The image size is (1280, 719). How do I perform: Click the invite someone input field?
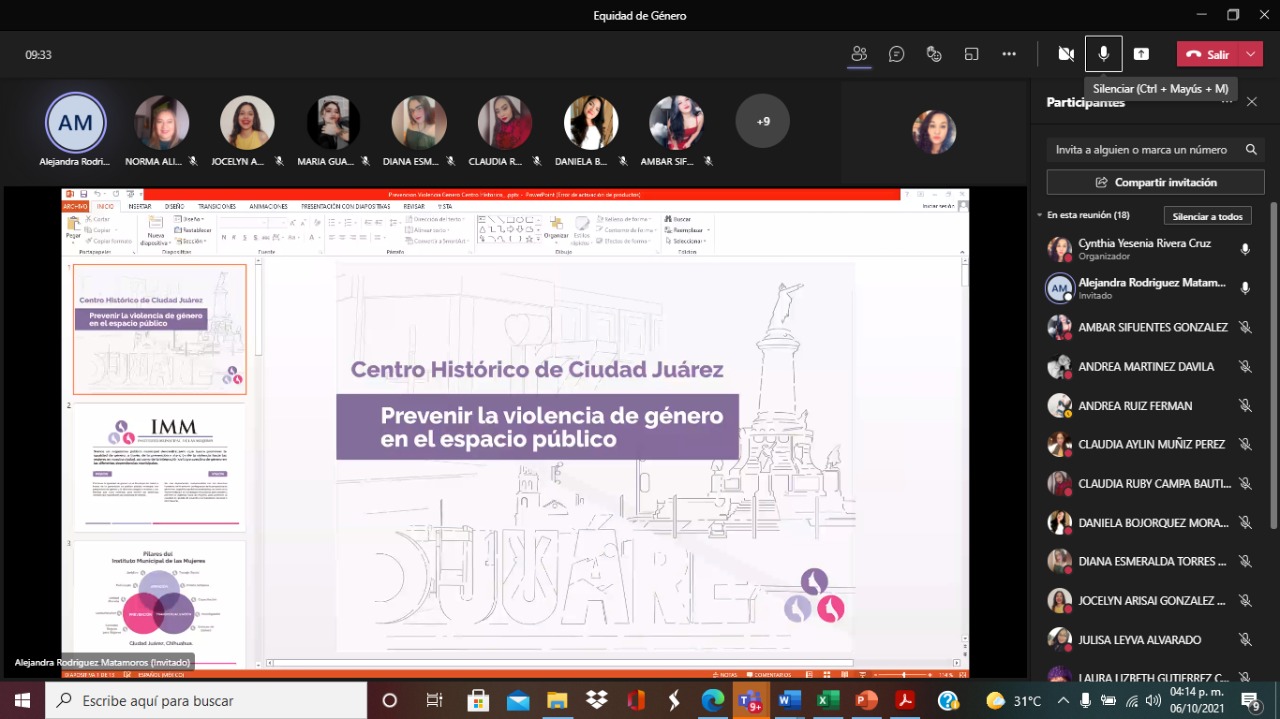(x=1141, y=150)
